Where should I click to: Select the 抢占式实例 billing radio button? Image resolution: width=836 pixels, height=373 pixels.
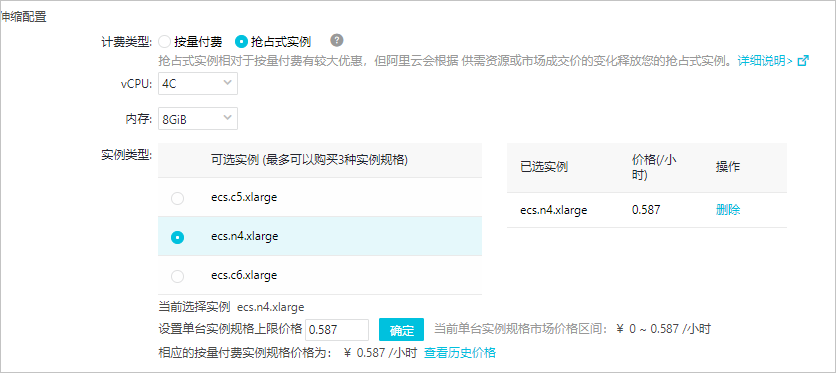coord(242,42)
